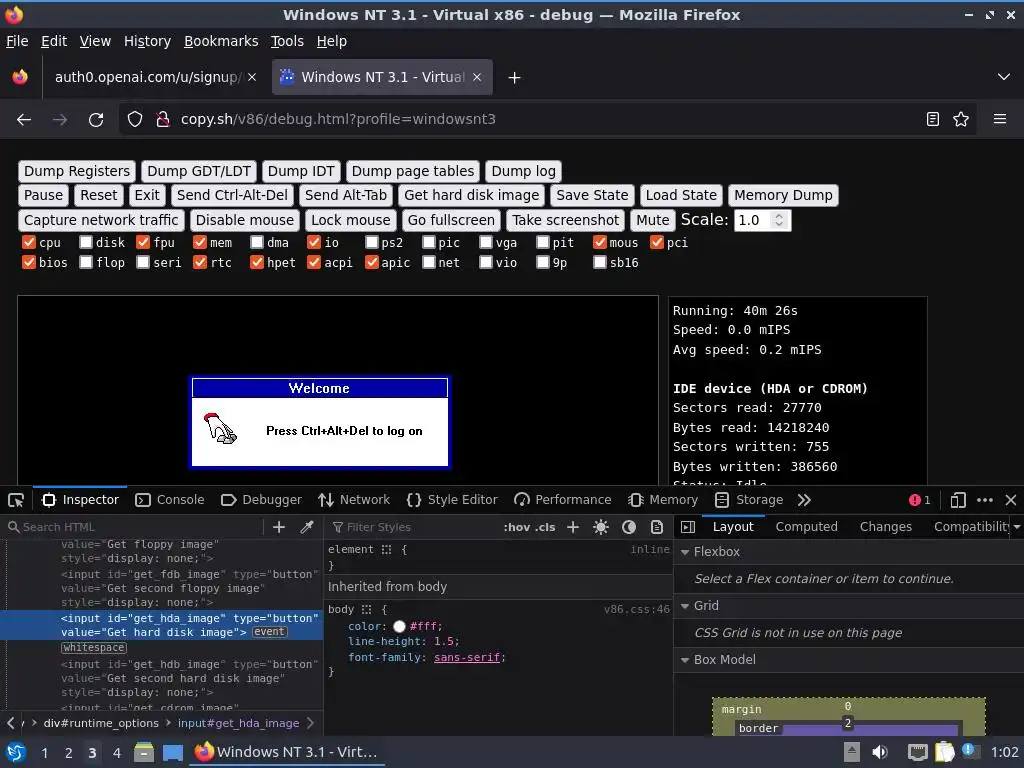Close the auth0.openai.com tab

pos(252,77)
